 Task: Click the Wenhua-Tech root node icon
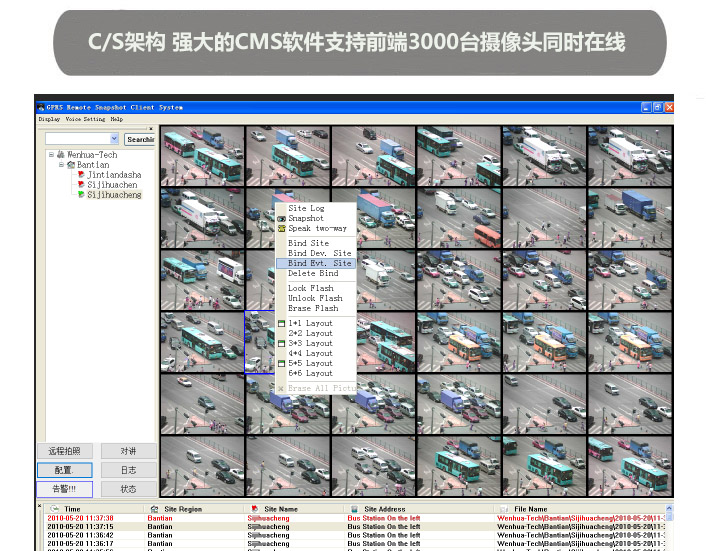(x=60, y=155)
